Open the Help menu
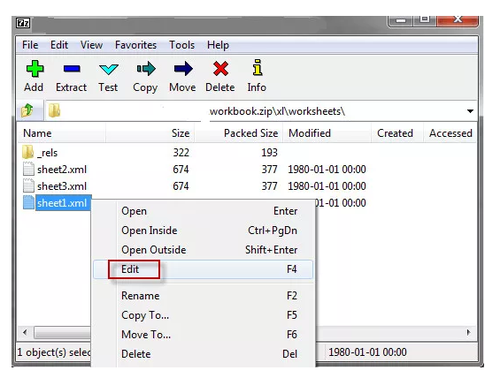This screenshot has height=378, width=500. [x=218, y=45]
